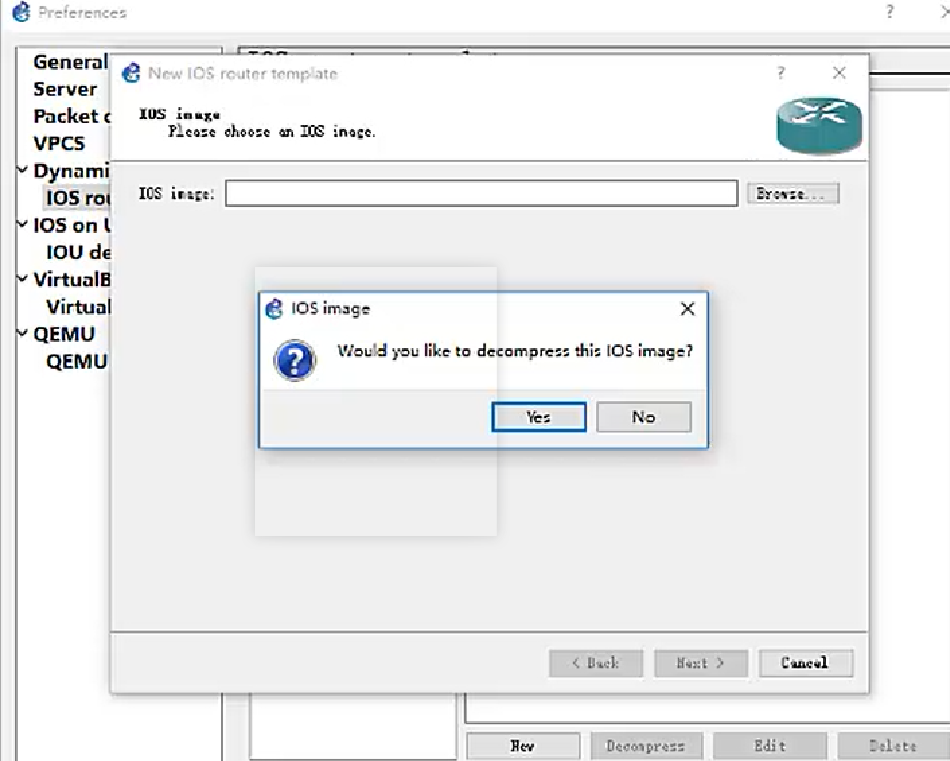Click the GNS3 icon in IOS image dialog title
The height and width of the screenshot is (761, 950).
point(274,308)
